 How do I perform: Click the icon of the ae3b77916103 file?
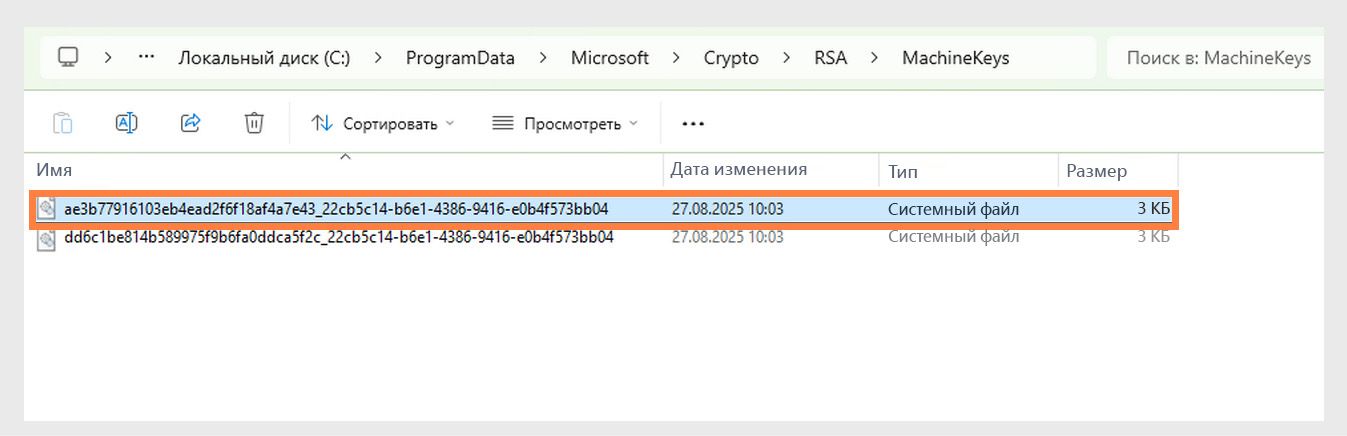tap(46, 209)
